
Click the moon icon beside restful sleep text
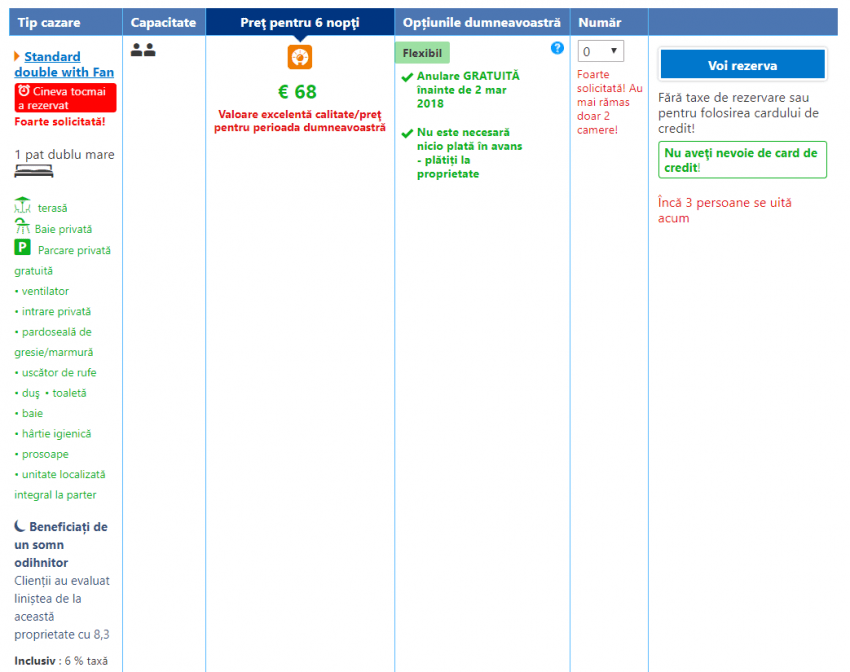(20, 526)
